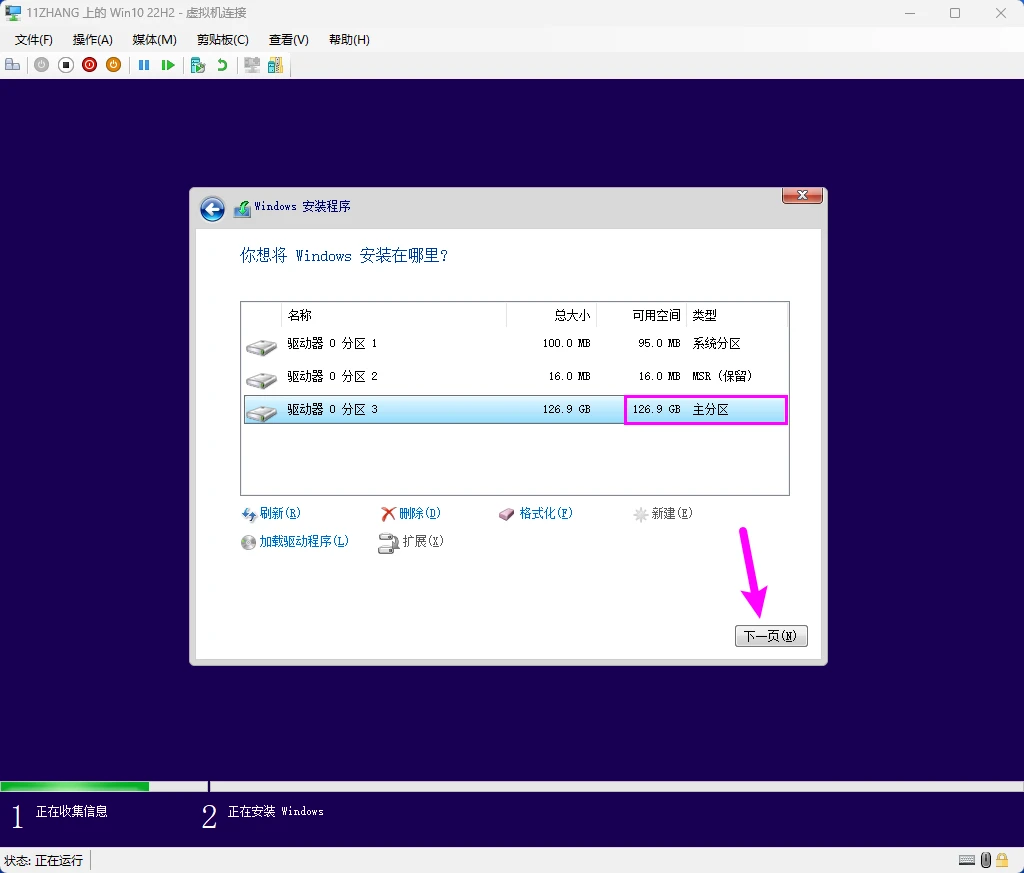Click the lock icon in the status bar

click(x=1002, y=859)
